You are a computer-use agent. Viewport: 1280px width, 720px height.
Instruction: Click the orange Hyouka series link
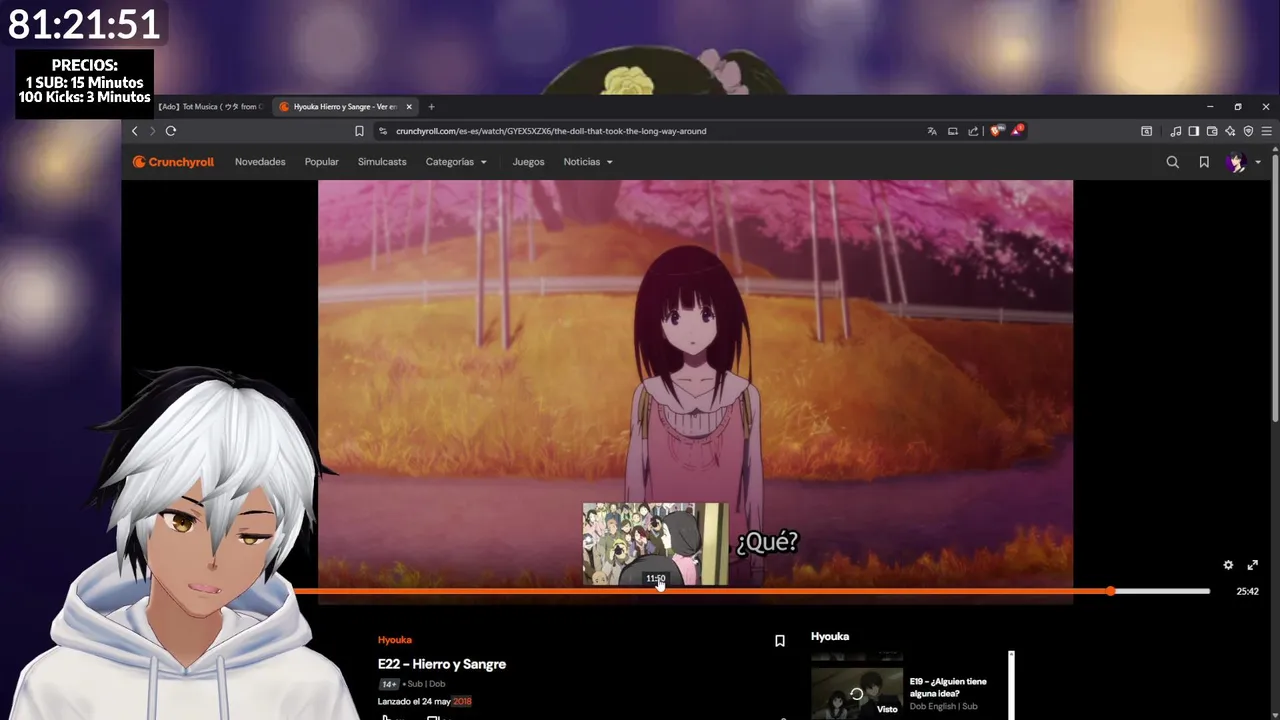click(395, 640)
